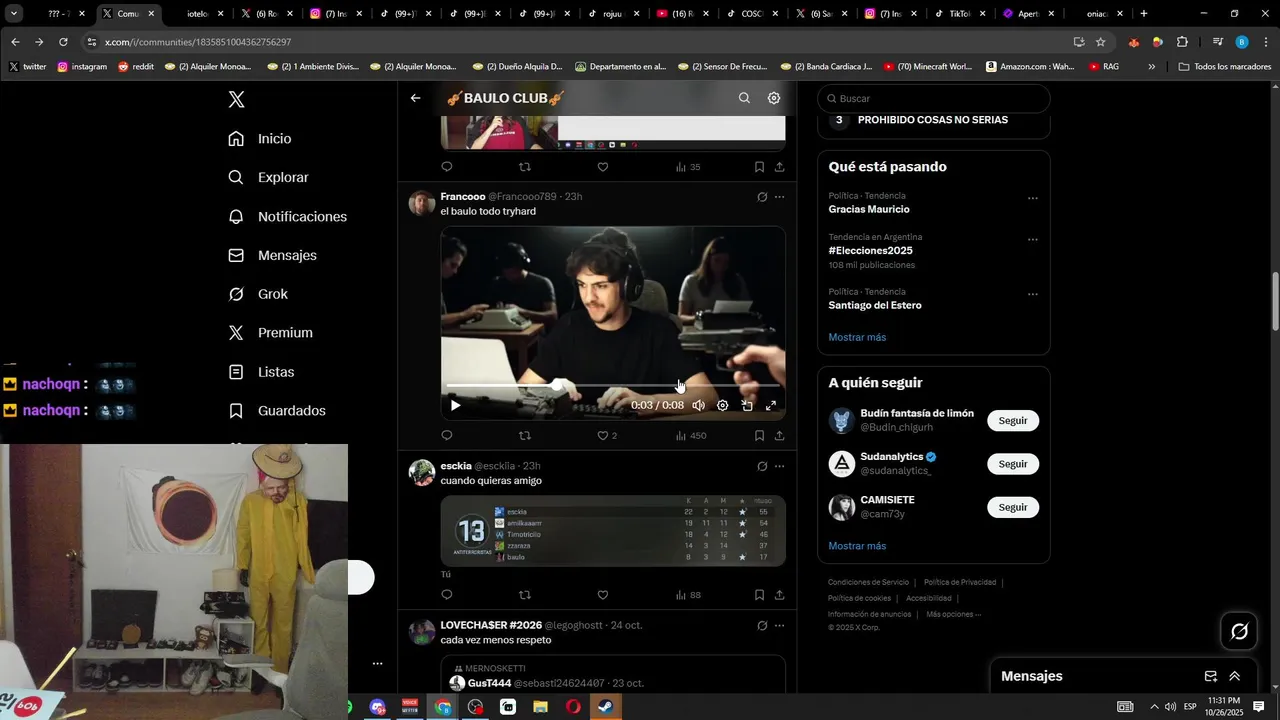Open options for Gracias Mauricio trend
Viewport: 1280px width, 720px height.
1033,199
